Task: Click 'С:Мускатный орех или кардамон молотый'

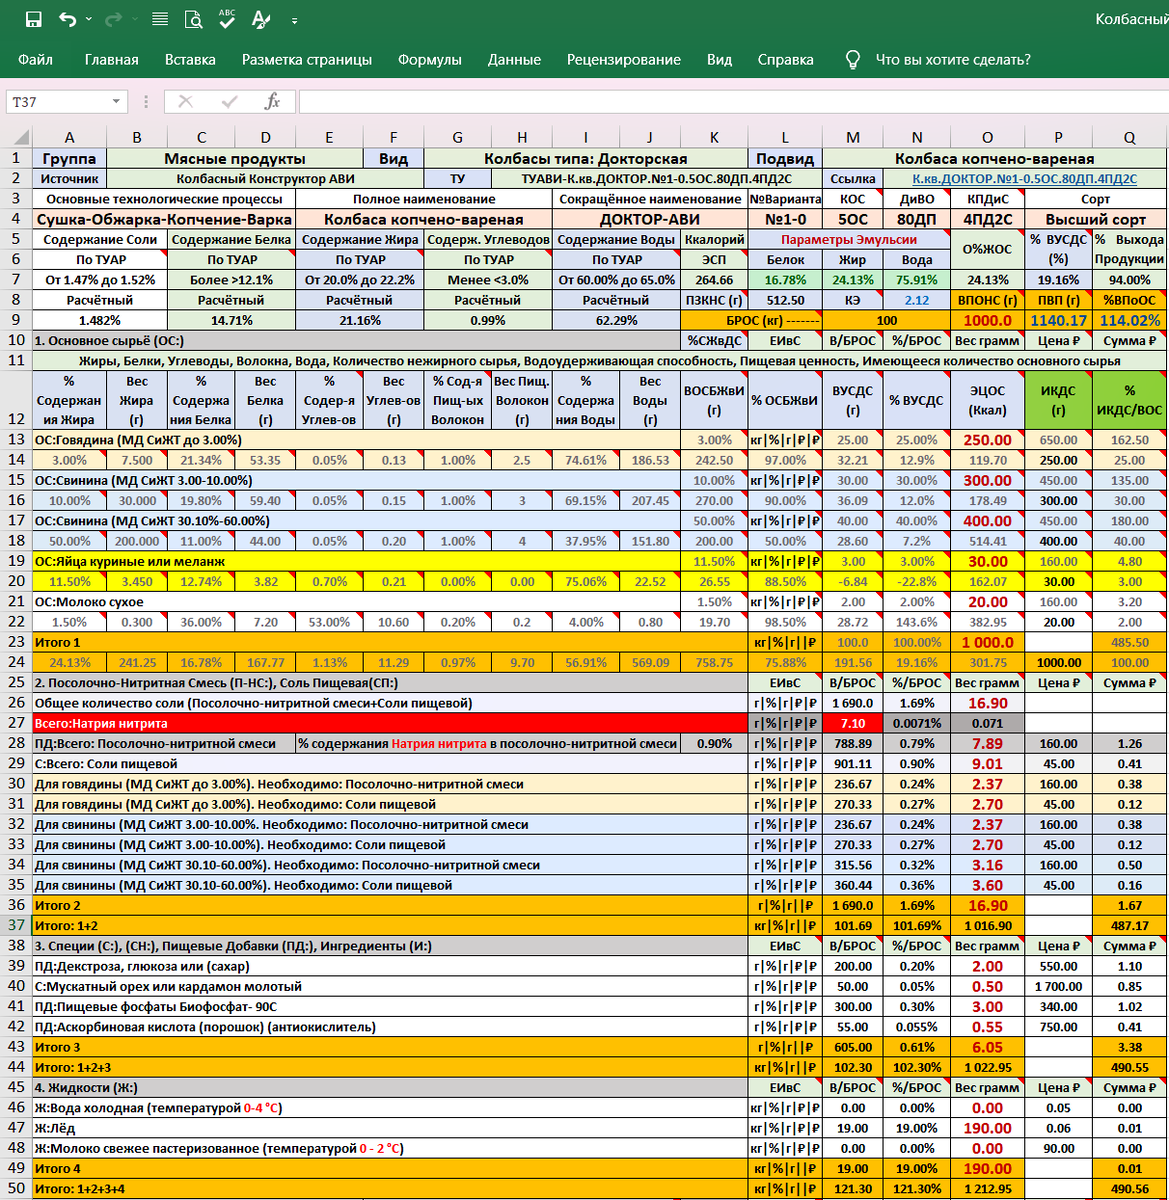Action: point(390,986)
